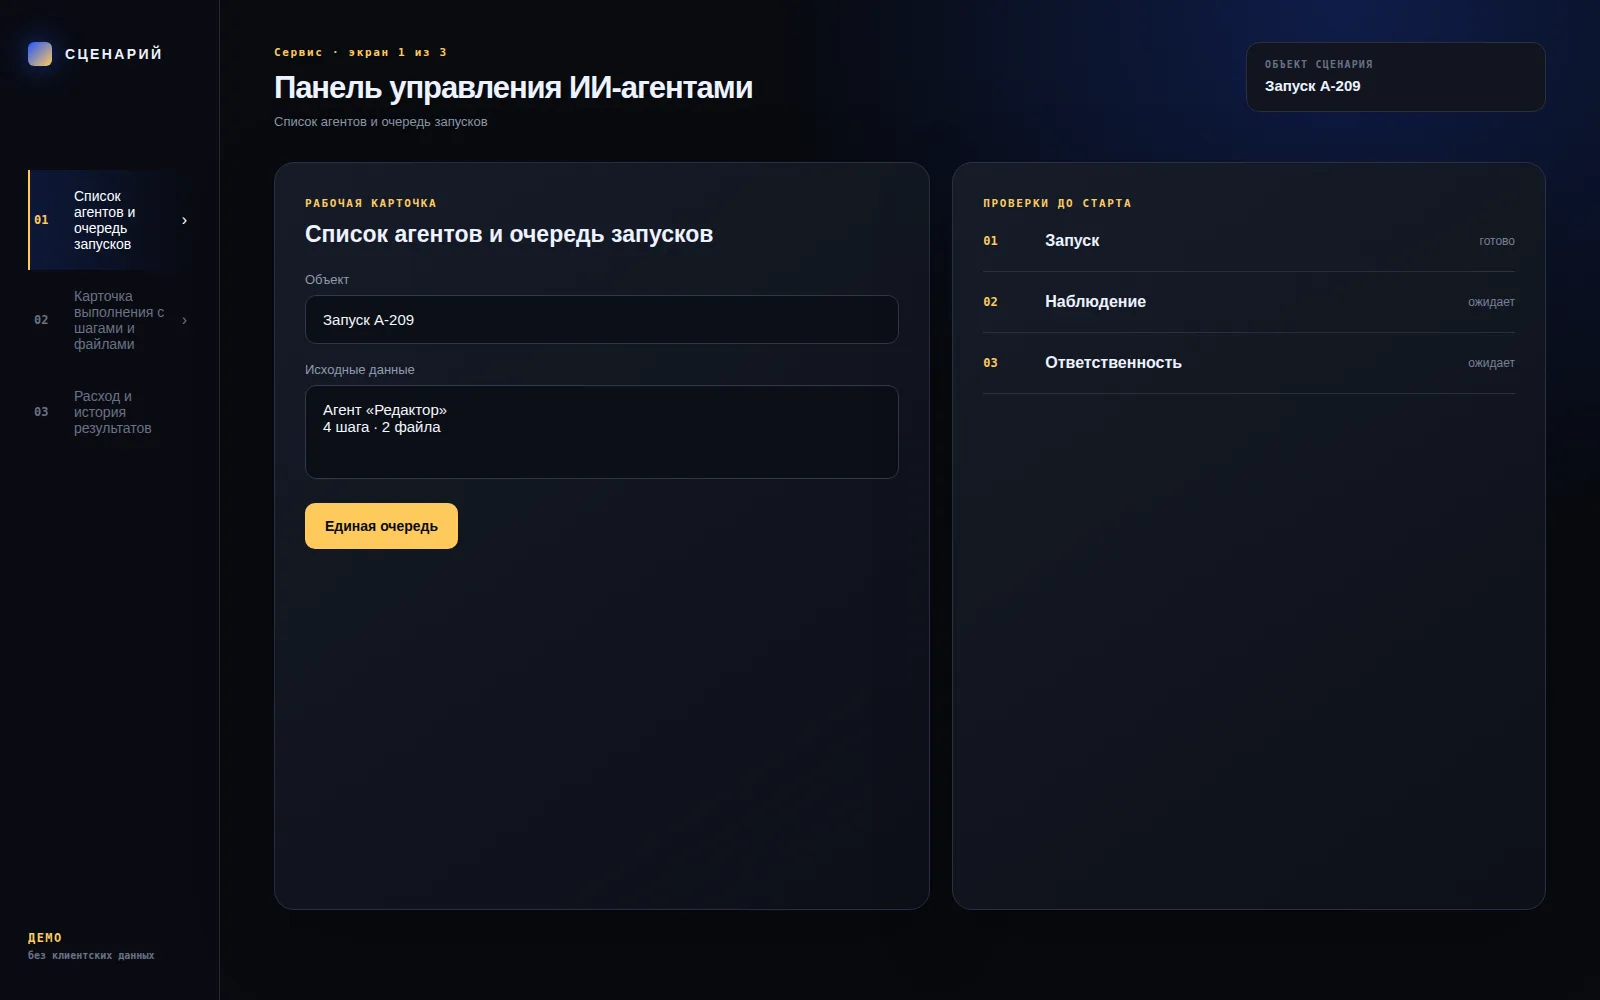This screenshot has height=1000, width=1600.
Task: Select the Наблюдение check row
Action: 1249,302
